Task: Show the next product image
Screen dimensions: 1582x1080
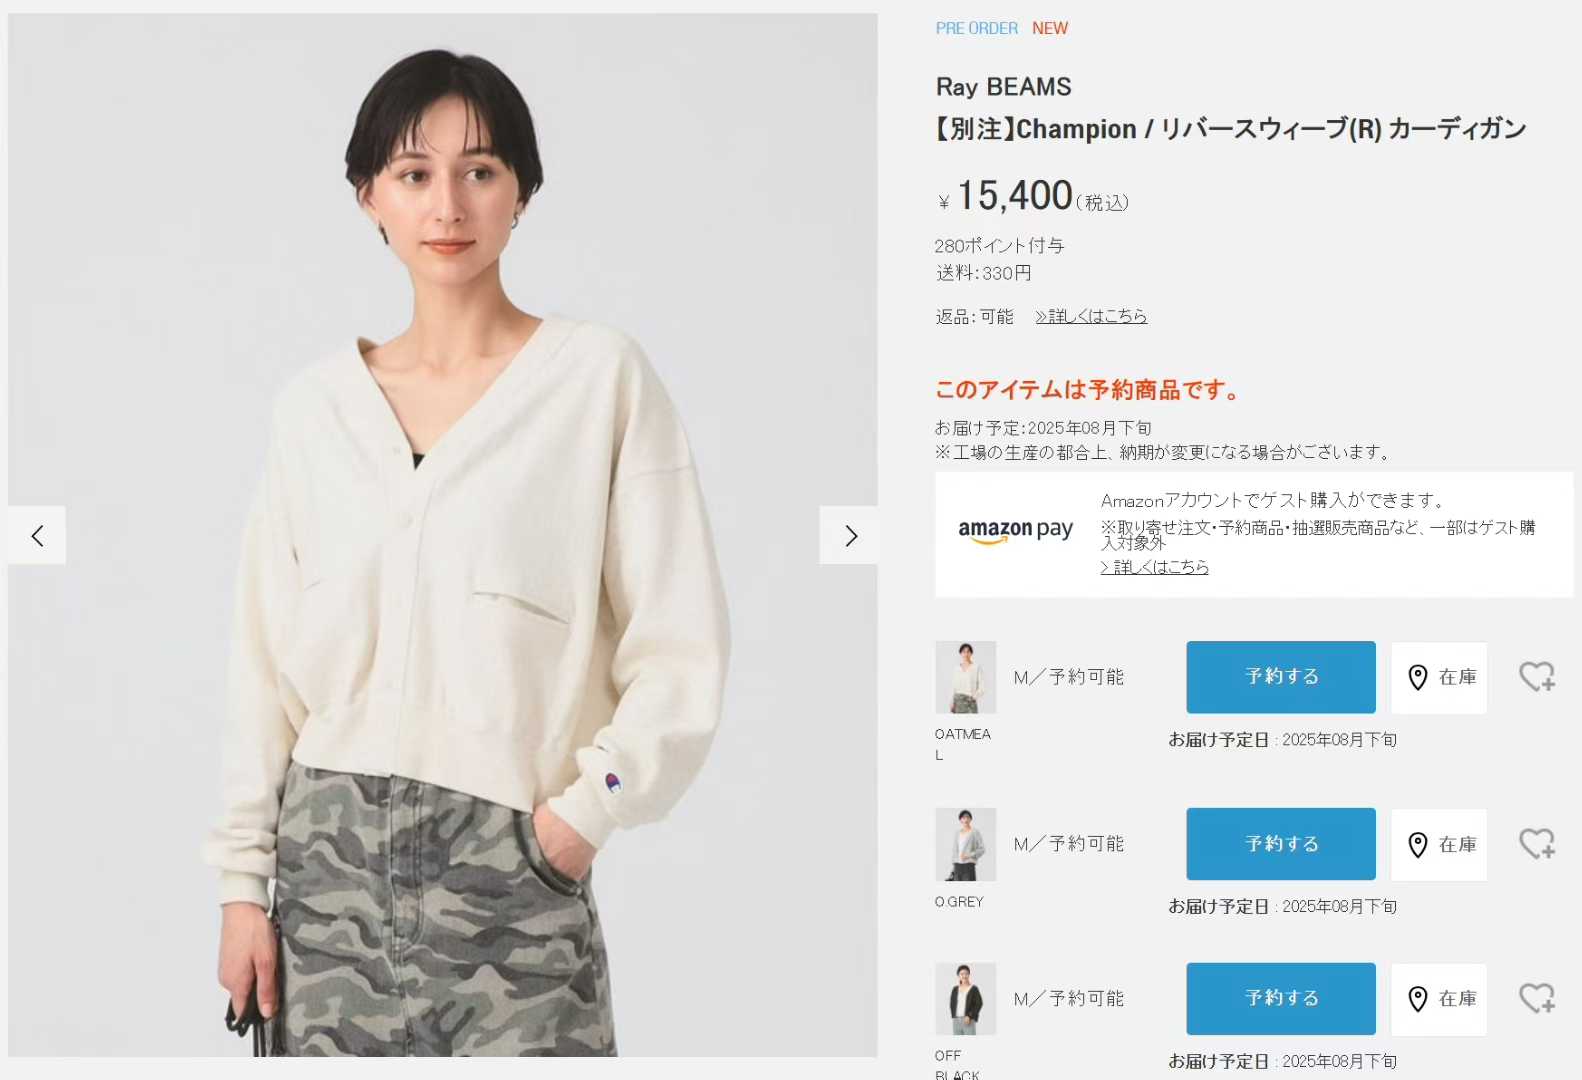Action: pyautogui.click(x=849, y=535)
